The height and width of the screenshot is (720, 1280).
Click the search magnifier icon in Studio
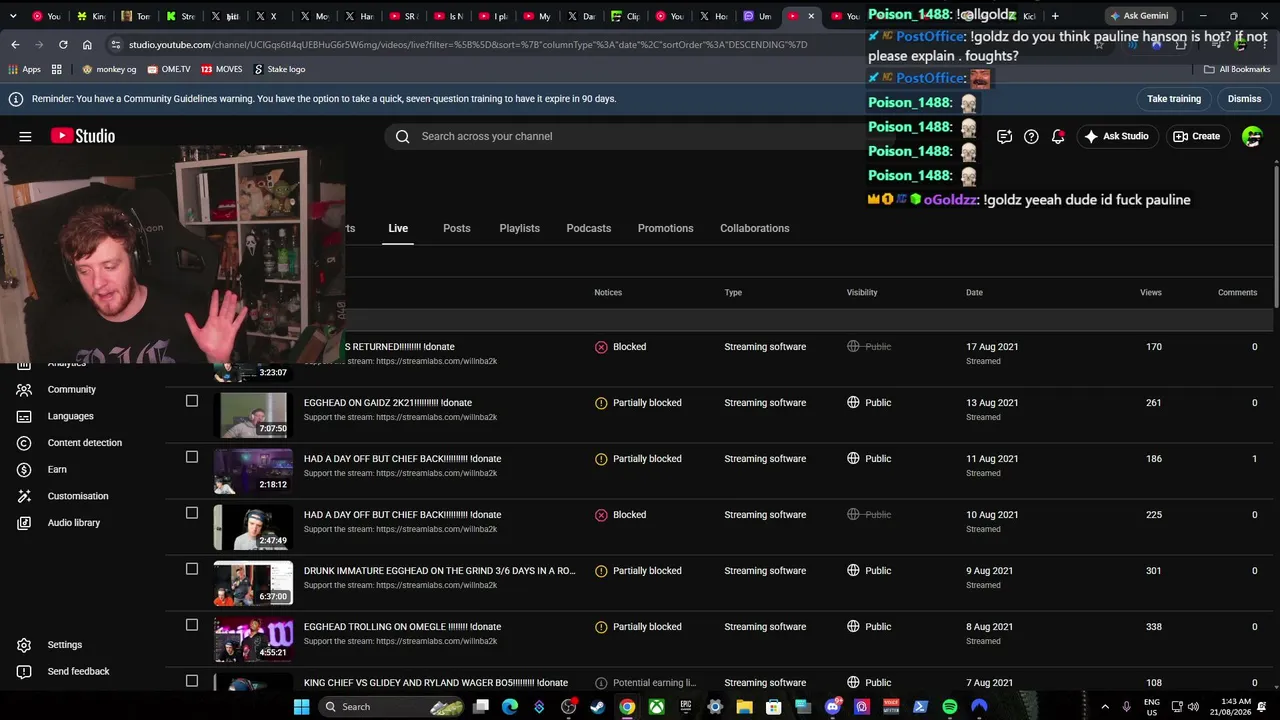click(402, 136)
